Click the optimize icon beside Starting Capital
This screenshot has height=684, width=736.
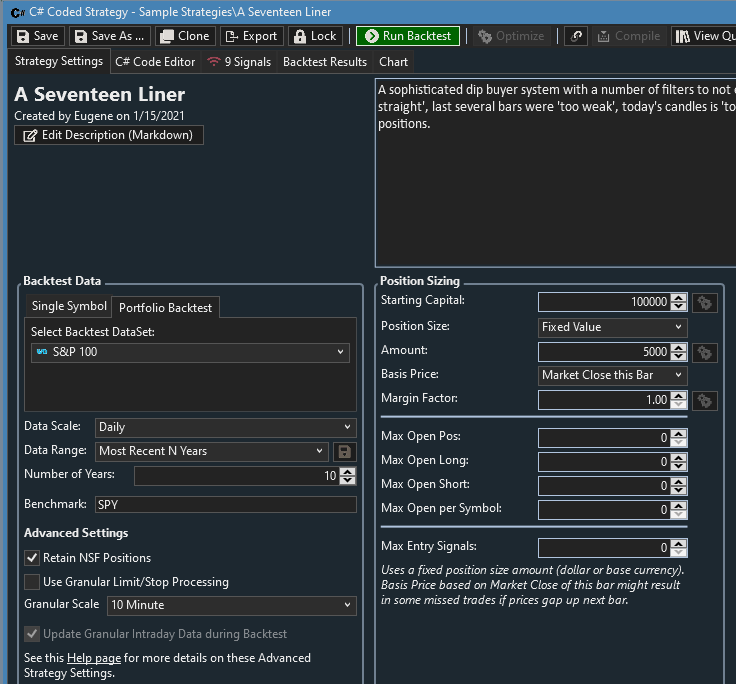click(x=705, y=302)
